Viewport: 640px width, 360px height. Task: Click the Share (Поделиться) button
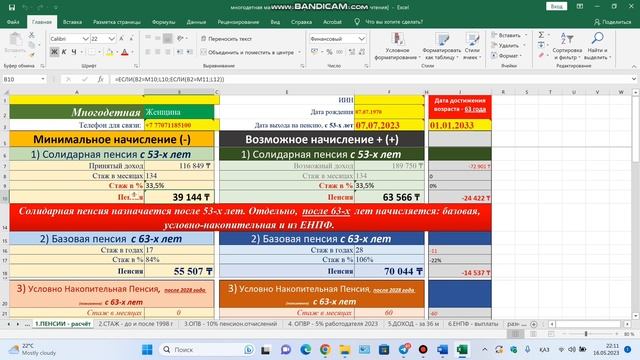point(612,22)
